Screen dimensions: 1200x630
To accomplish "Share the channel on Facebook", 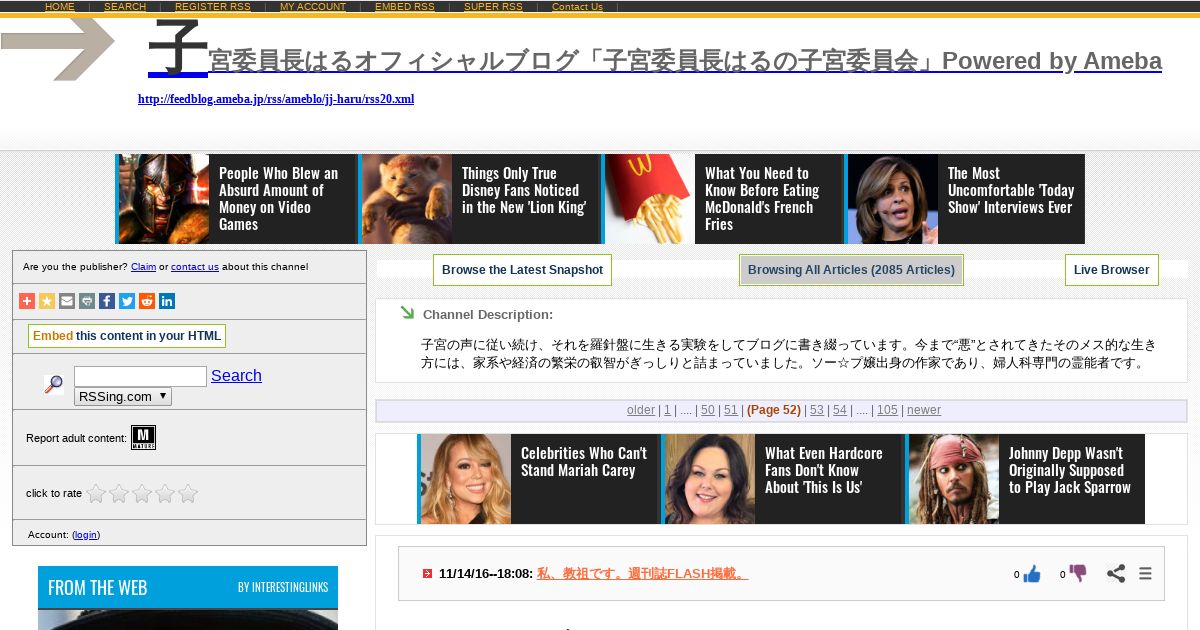I will pyautogui.click(x=107, y=301).
